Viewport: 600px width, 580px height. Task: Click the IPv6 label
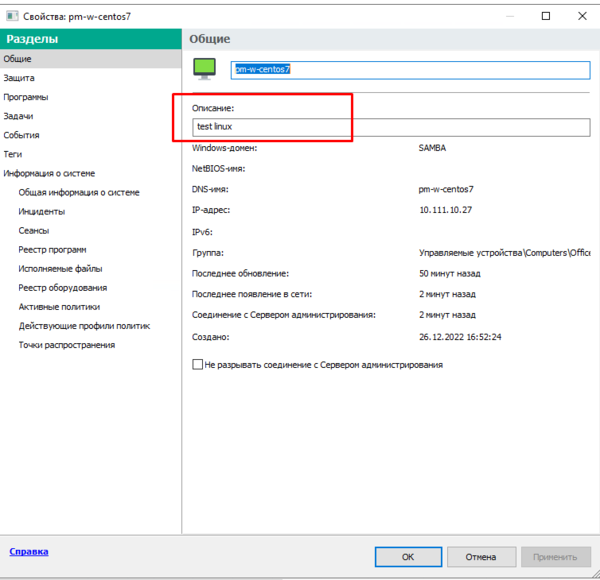pos(202,232)
